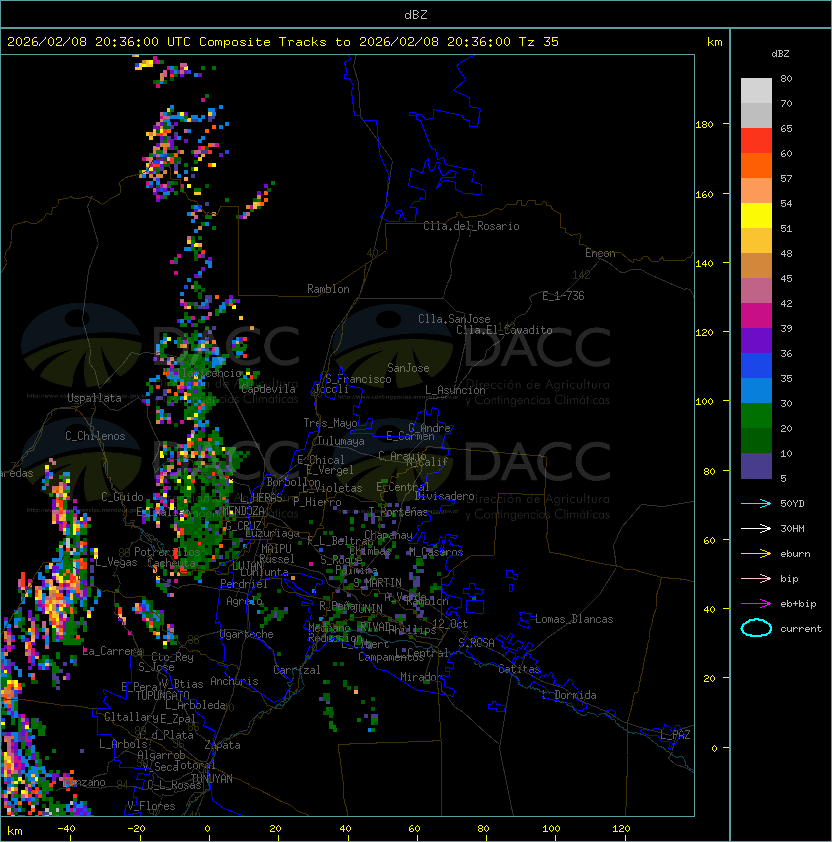Click the Encon label on the map
The height and width of the screenshot is (842, 832).
pos(600,253)
